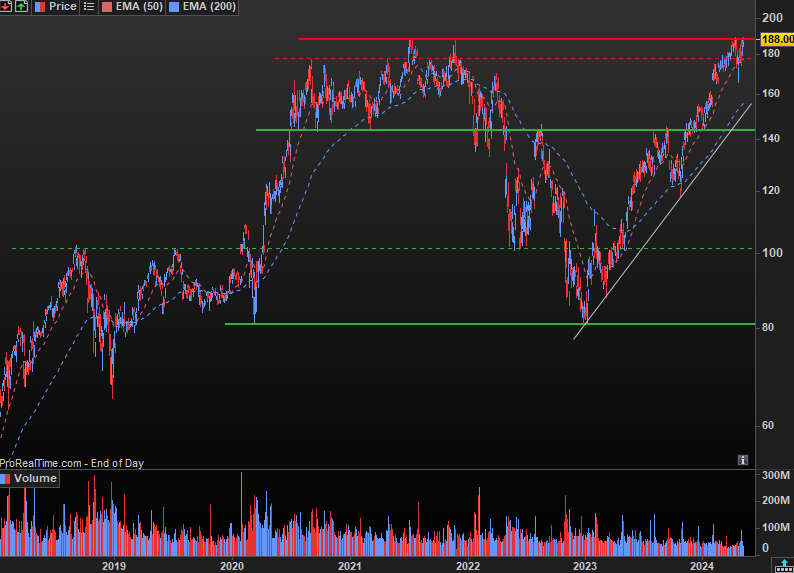Click the blue up-arrow timeline icon
This screenshot has width=794, height=573.
(x=783, y=566)
